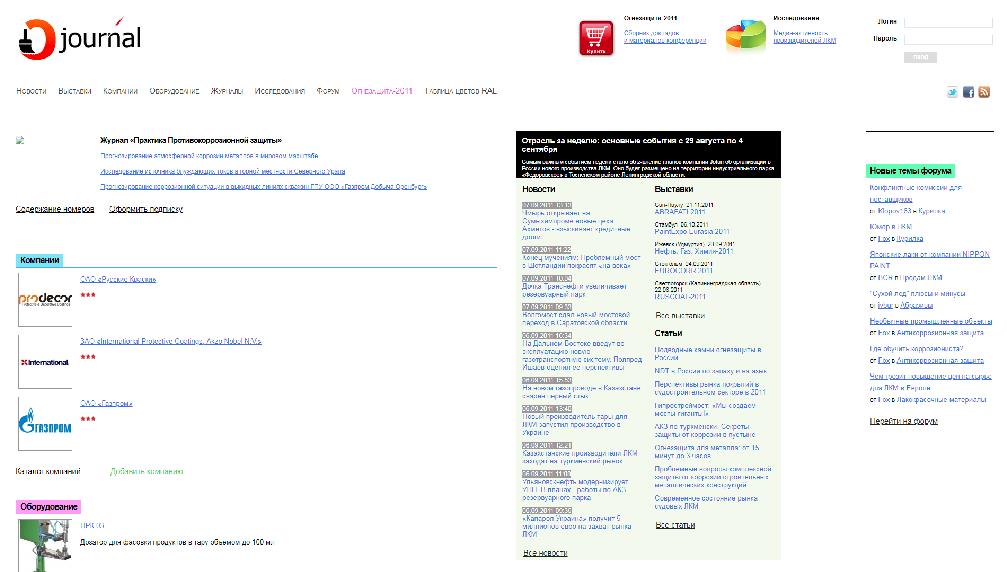The image size is (1007, 572).
Task: Click the International company logo
Action: (x=45, y=362)
